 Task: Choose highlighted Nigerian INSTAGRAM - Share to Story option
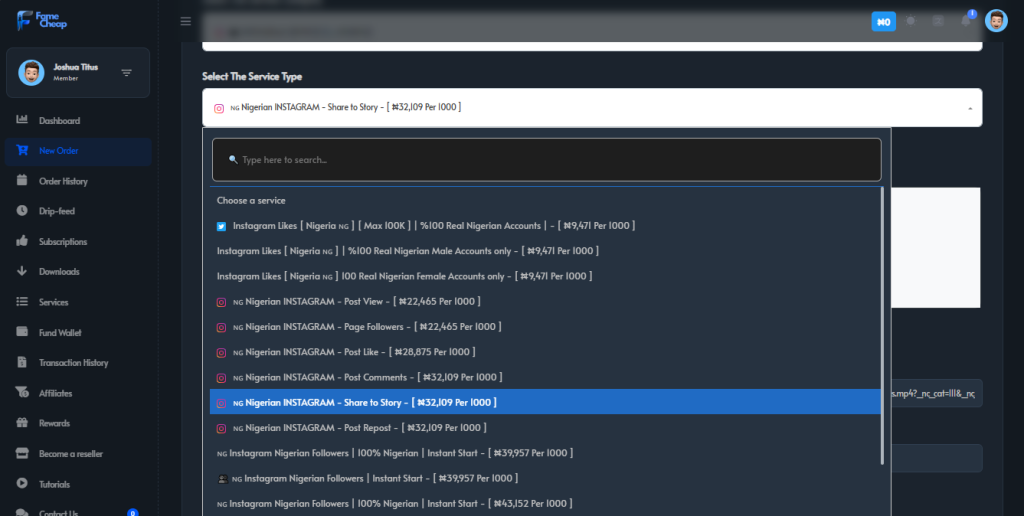(x=545, y=402)
